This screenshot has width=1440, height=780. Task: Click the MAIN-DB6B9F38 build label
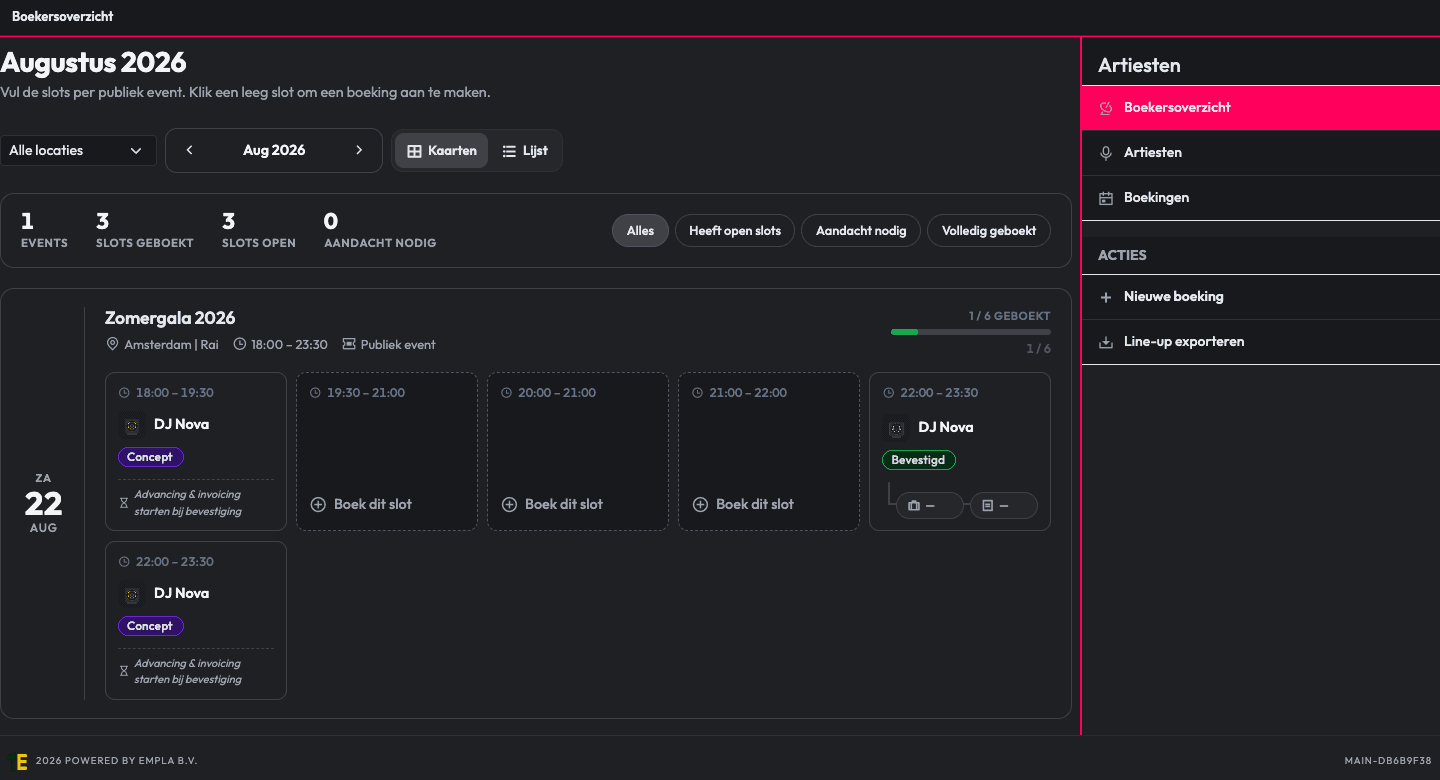click(x=1388, y=761)
